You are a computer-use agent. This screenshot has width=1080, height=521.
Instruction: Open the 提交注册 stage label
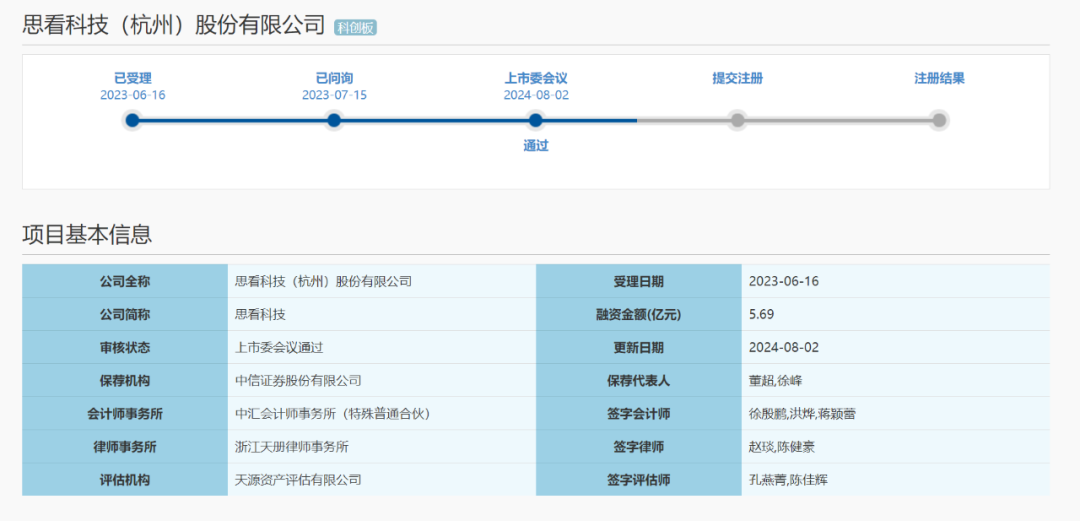(x=737, y=78)
